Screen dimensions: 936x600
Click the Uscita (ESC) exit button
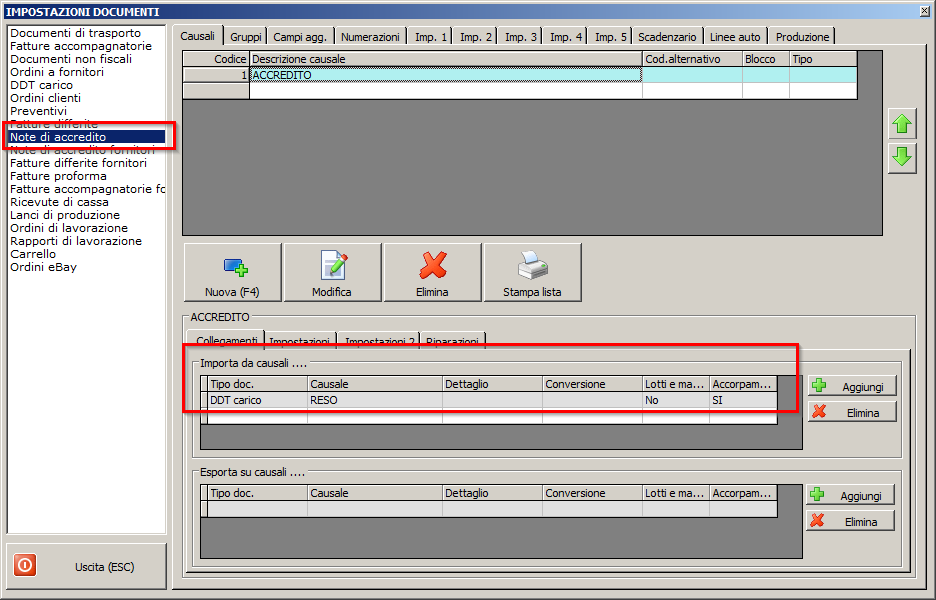coord(87,566)
